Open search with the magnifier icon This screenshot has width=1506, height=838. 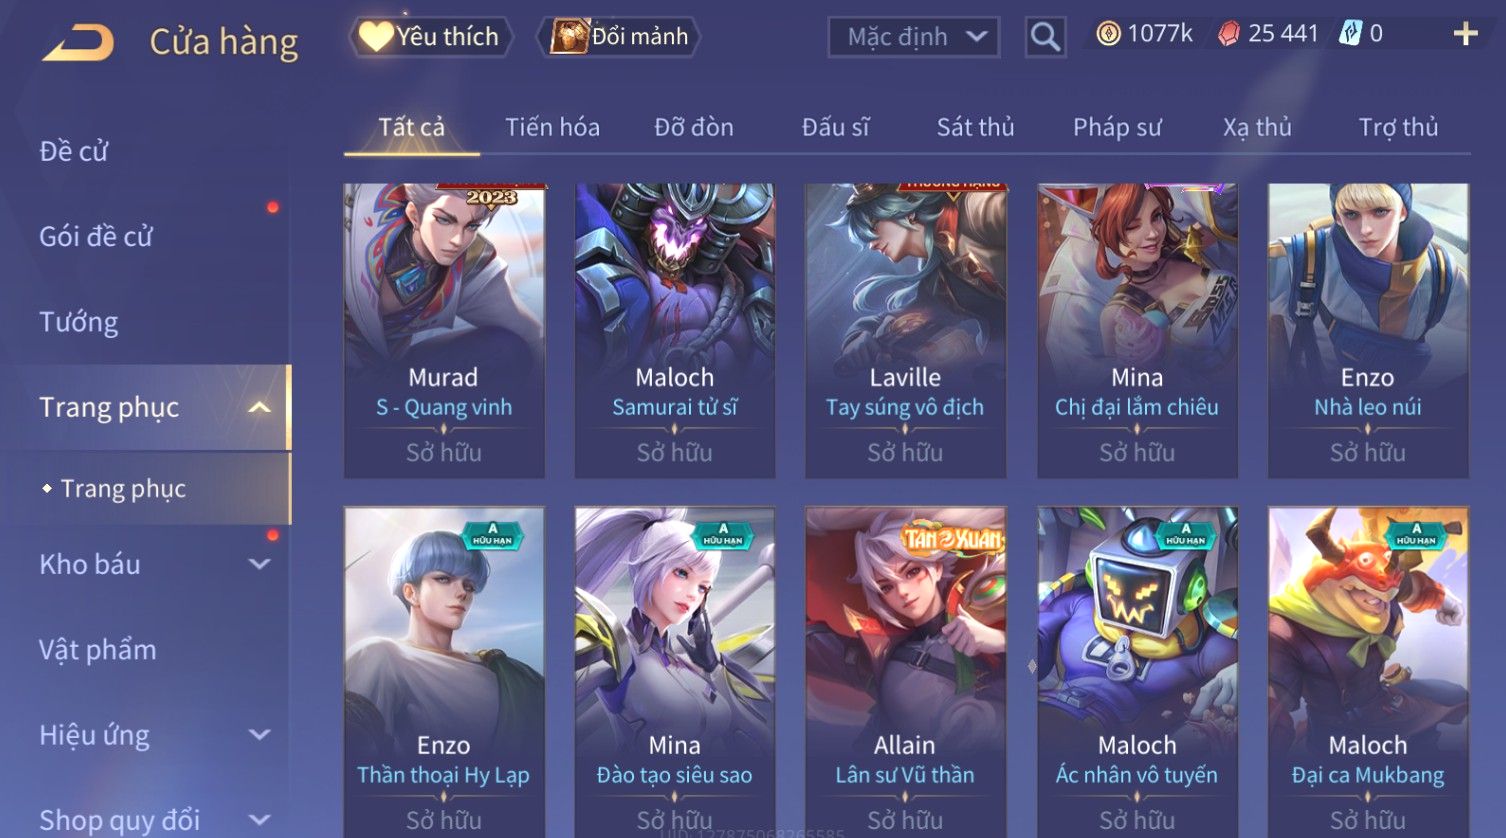coord(1045,37)
